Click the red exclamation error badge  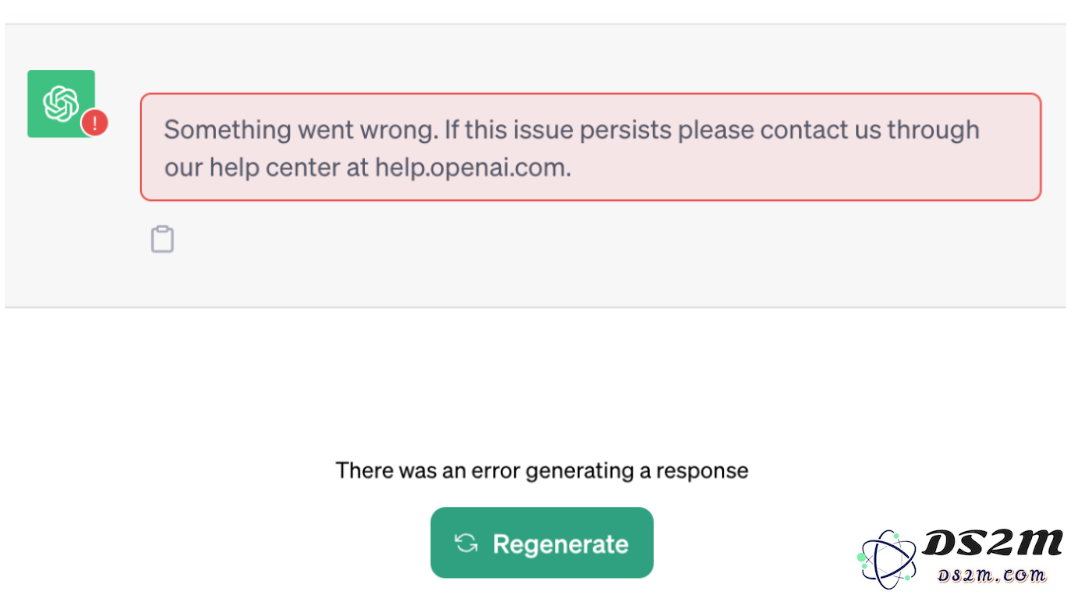click(x=94, y=123)
